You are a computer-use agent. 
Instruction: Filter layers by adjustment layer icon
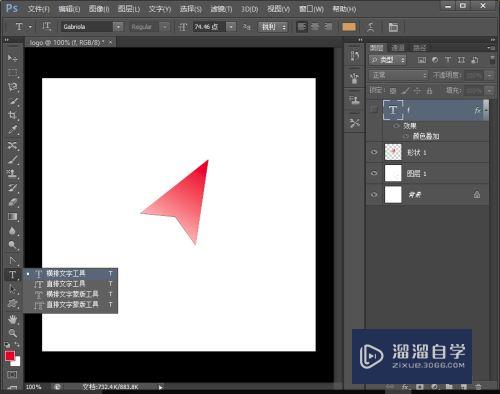tap(435, 60)
